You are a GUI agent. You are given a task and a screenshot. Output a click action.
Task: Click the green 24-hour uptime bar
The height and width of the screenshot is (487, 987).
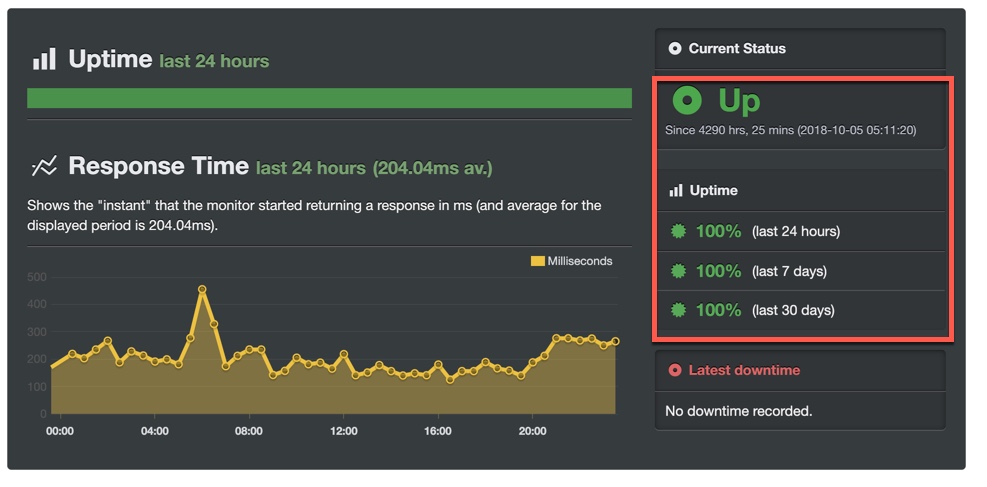[329, 98]
